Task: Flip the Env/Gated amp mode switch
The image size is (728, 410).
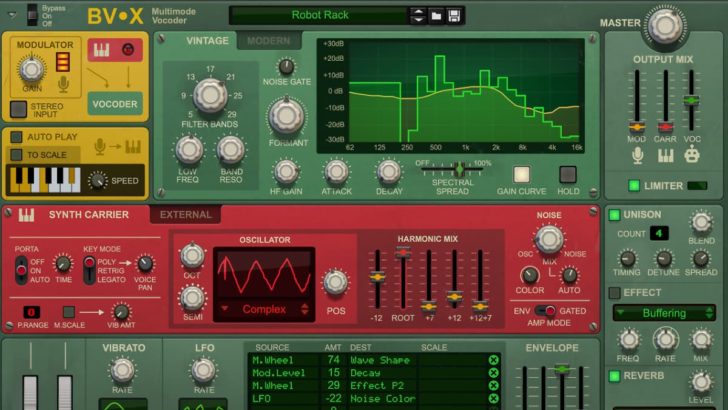Action: [545, 311]
